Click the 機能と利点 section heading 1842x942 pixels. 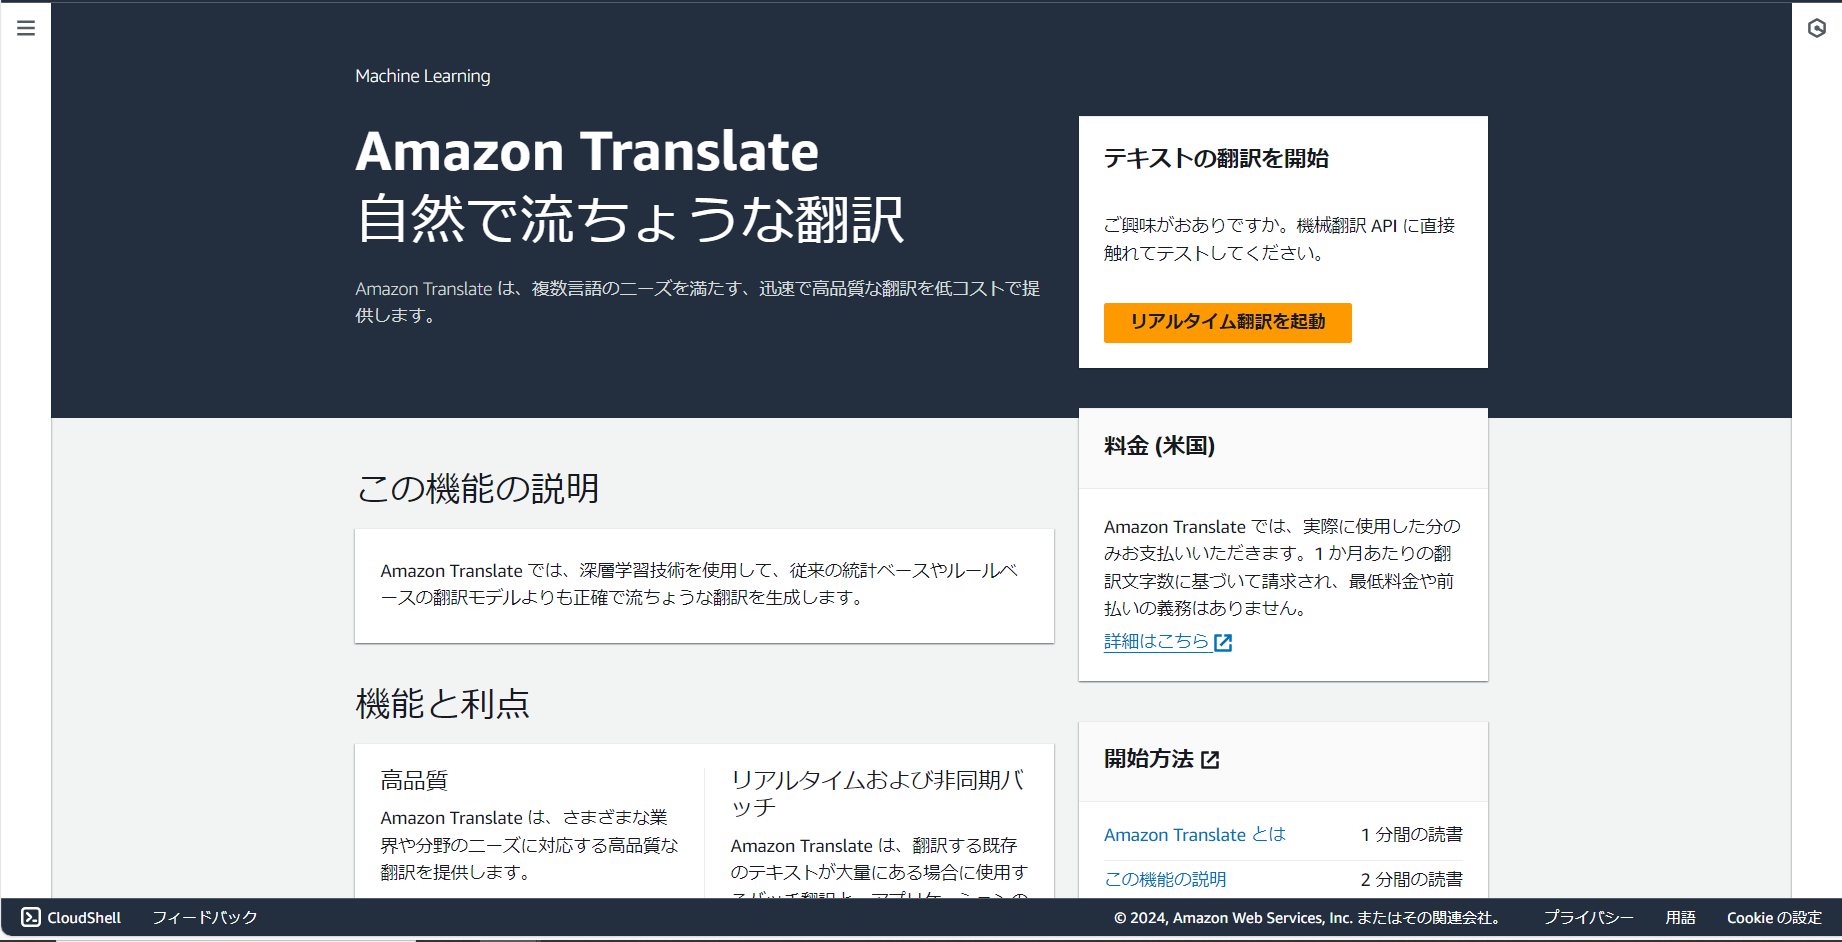pyautogui.click(x=443, y=704)
